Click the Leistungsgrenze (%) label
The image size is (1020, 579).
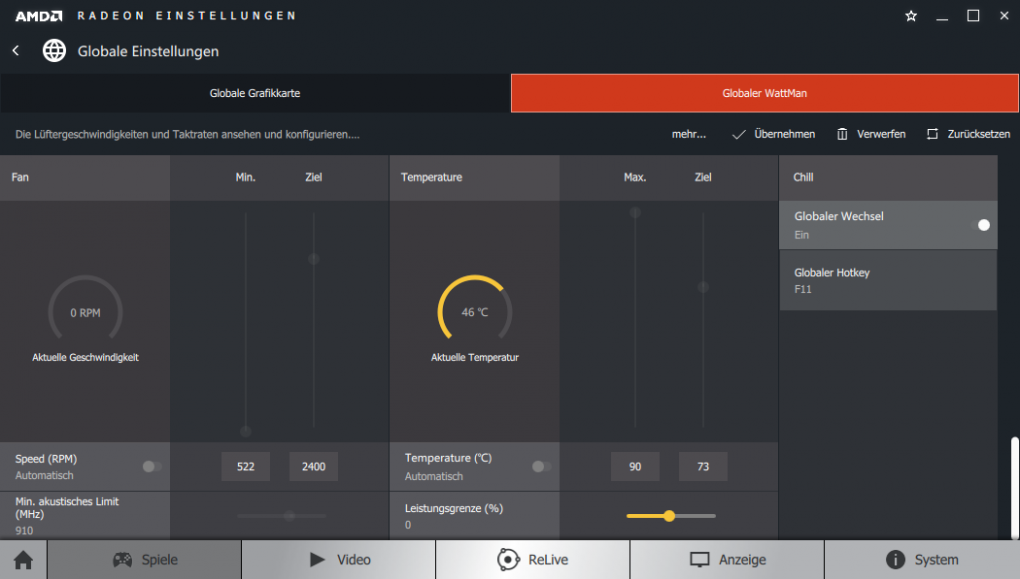coord(453,508)
